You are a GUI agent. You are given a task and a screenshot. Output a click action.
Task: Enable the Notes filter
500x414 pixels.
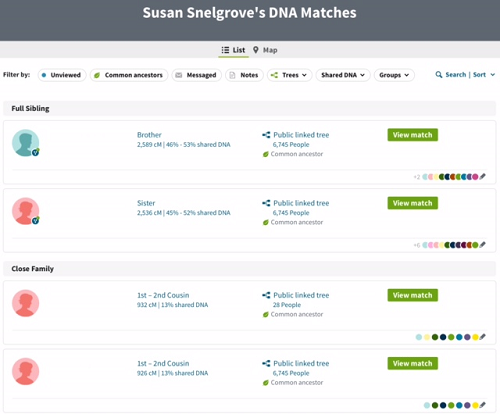244,75
